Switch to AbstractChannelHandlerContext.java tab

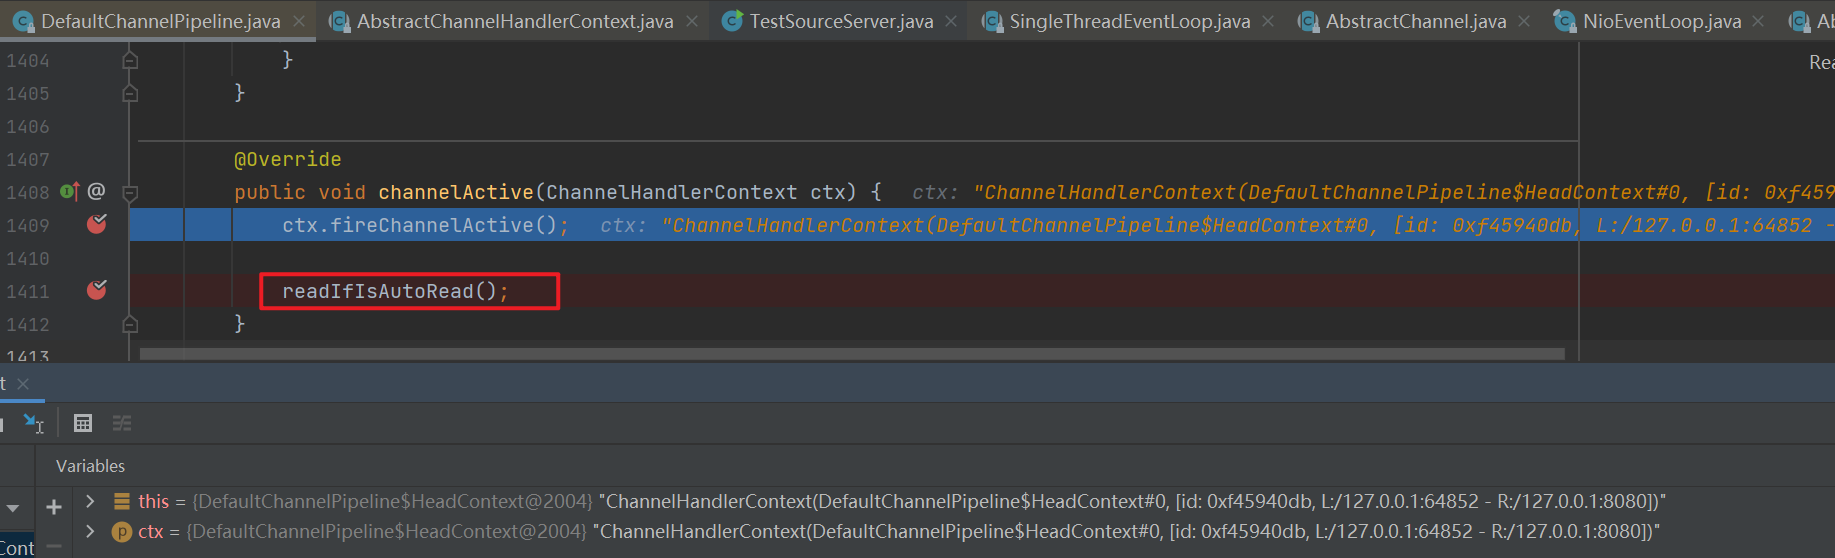514,21
